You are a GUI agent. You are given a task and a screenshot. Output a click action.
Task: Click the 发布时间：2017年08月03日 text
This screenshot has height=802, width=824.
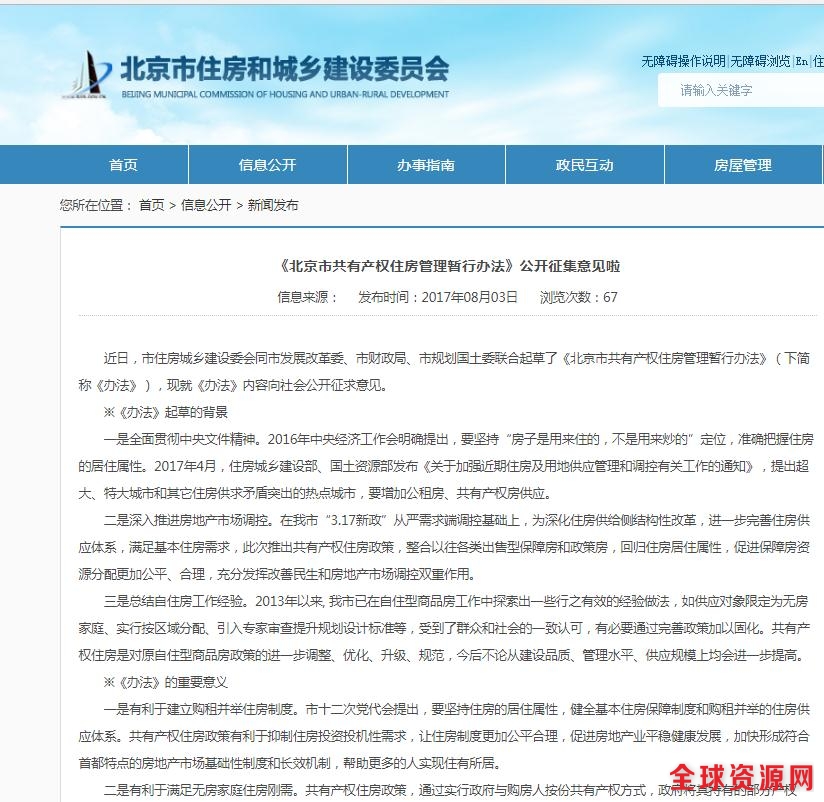click(x=438, y=297)
